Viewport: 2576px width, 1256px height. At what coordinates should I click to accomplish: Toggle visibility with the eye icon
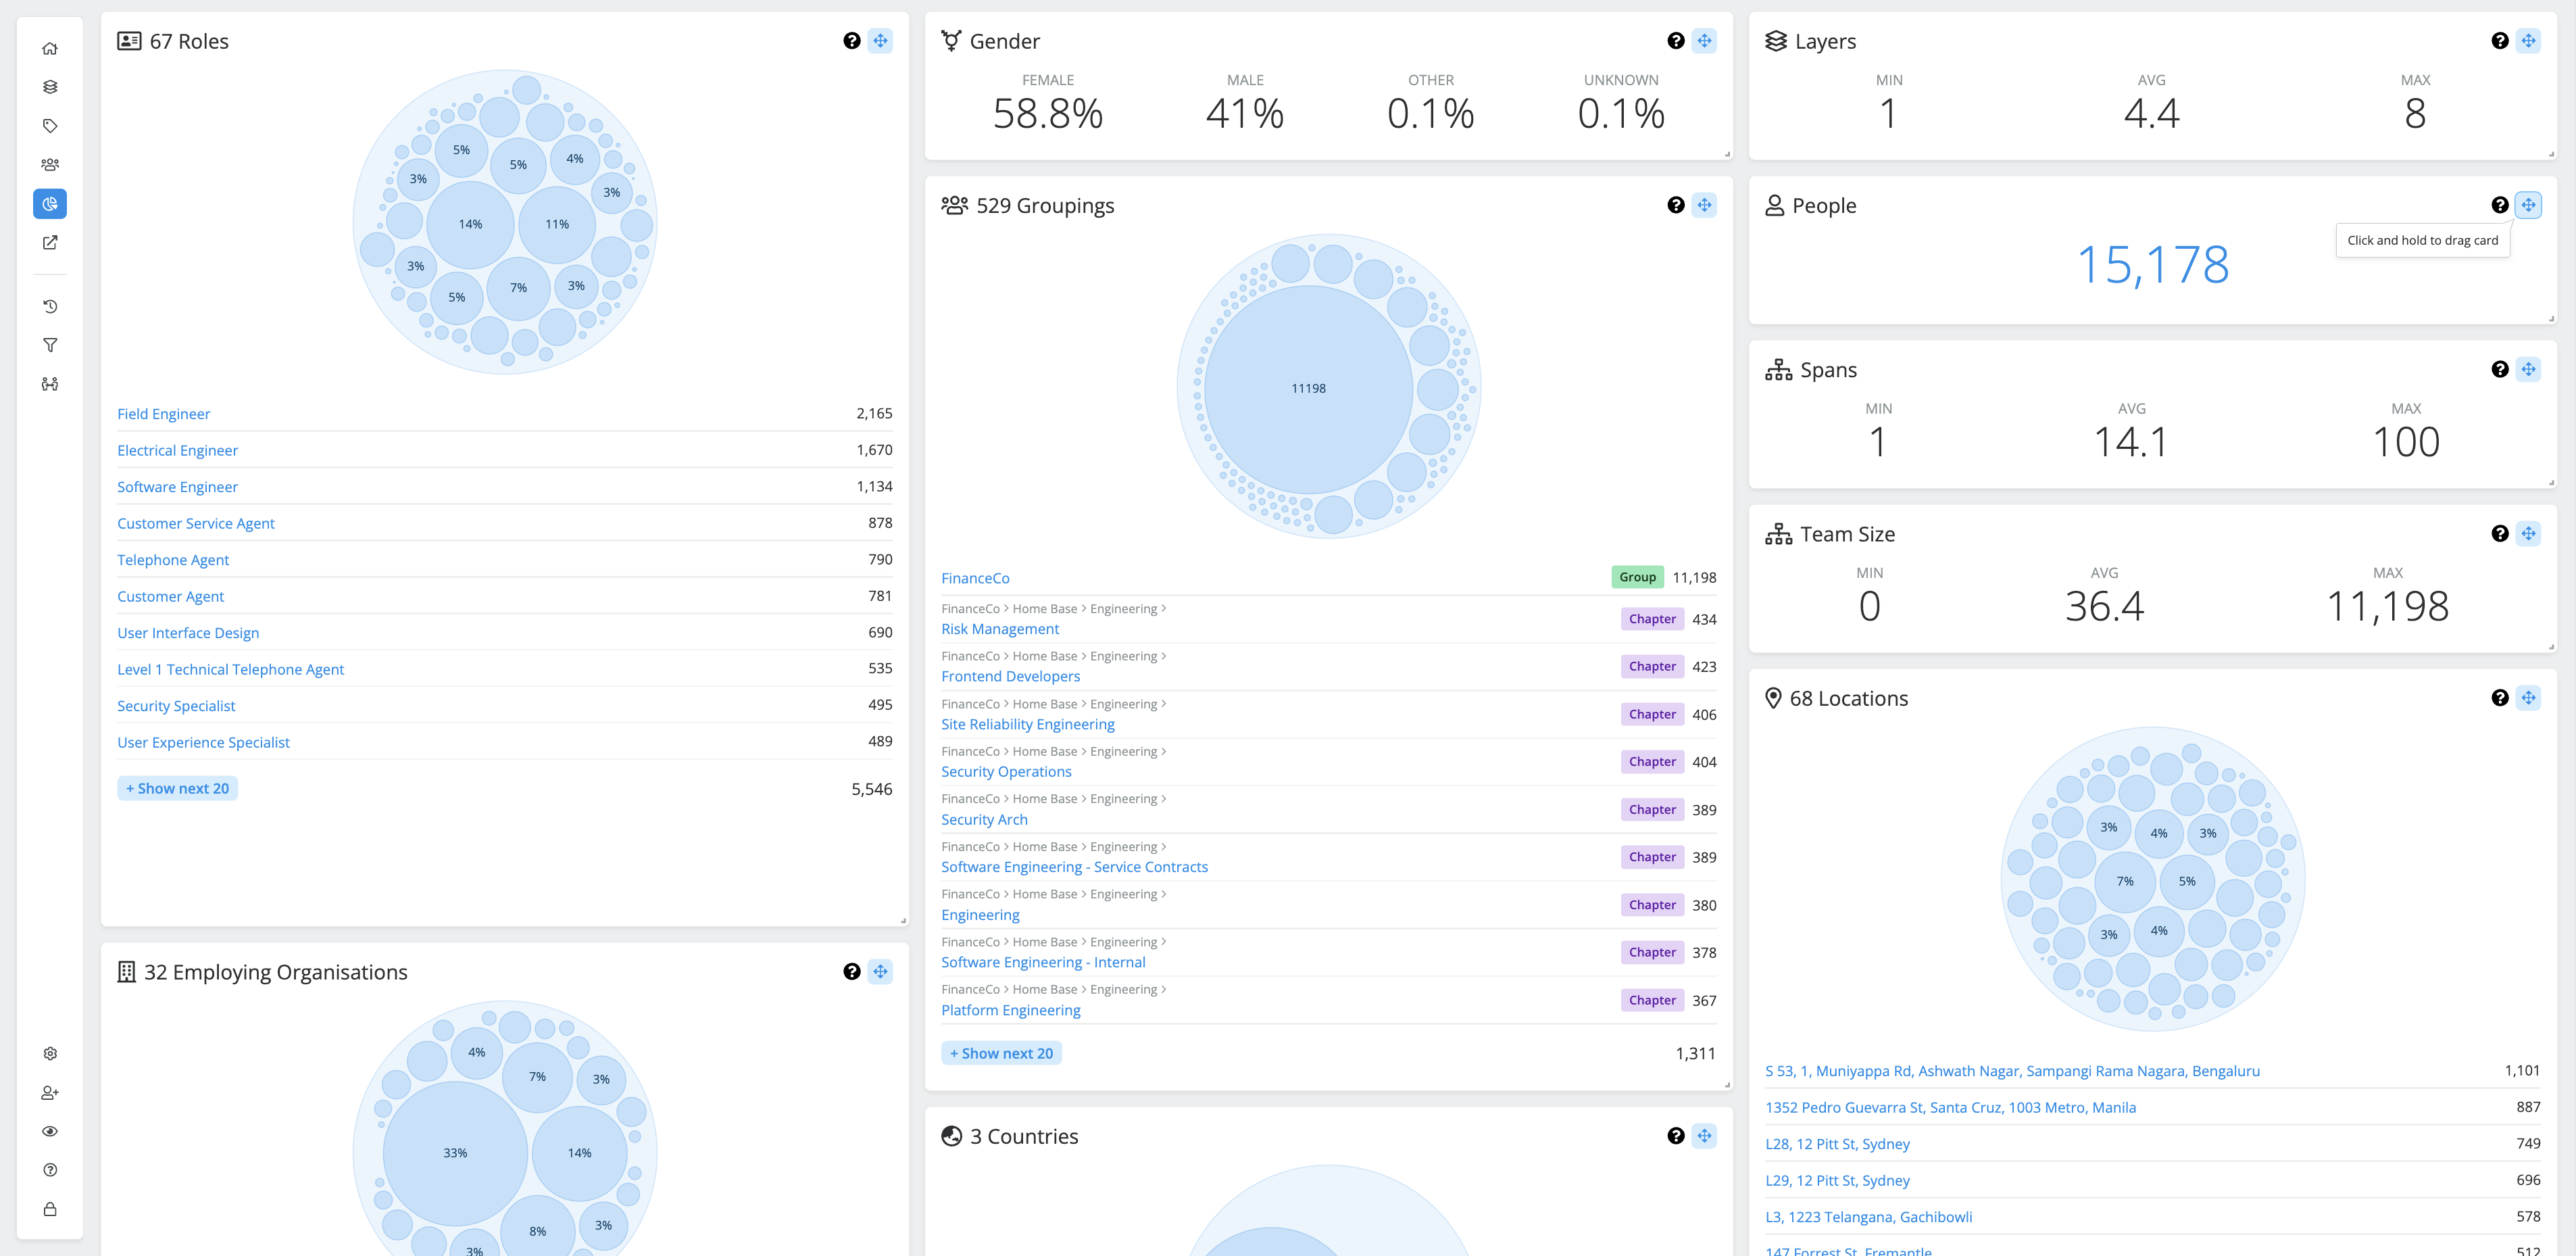tap(49, 1131)
